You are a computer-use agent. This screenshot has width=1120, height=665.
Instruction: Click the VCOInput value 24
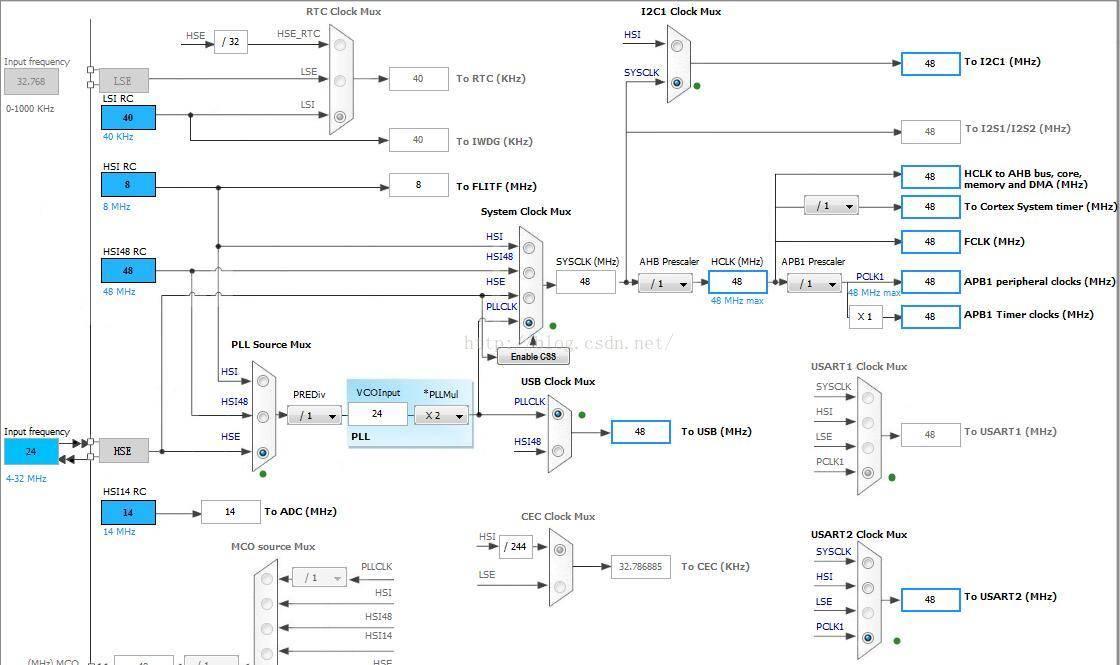tap(378, 414)
